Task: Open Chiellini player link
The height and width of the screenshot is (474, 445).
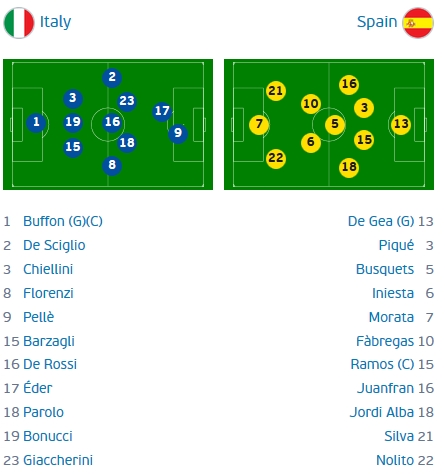Action: tap(48, 269)
